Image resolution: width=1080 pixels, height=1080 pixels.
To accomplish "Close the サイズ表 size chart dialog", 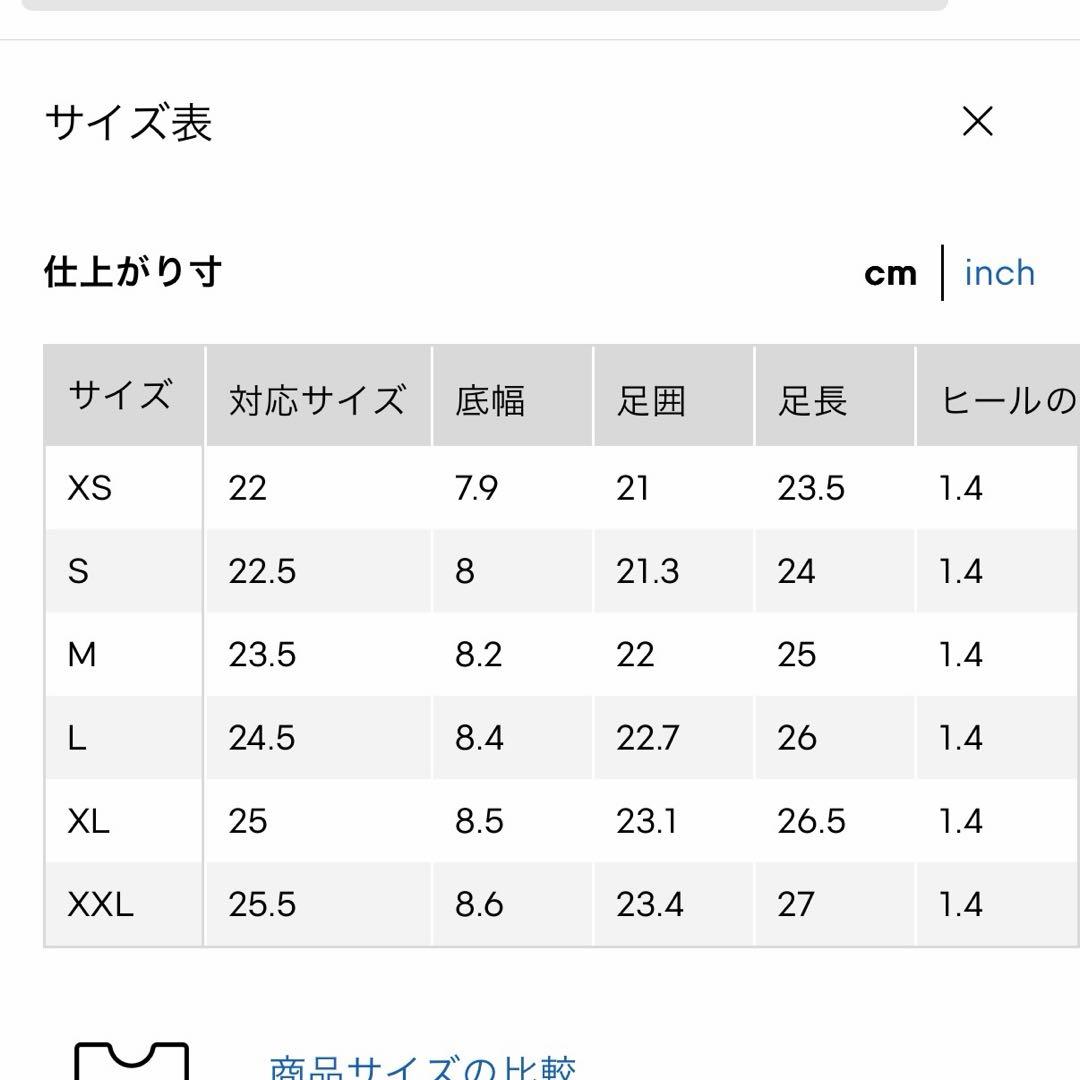I will point(977,121).
